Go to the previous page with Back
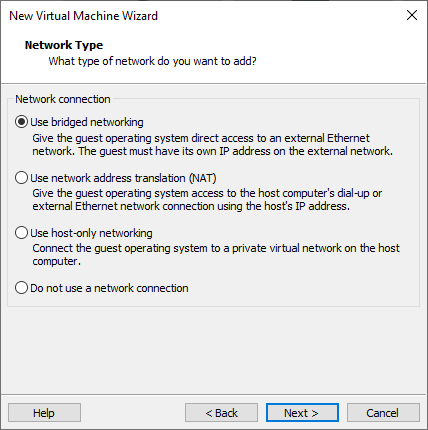 (x=221, y=413)
